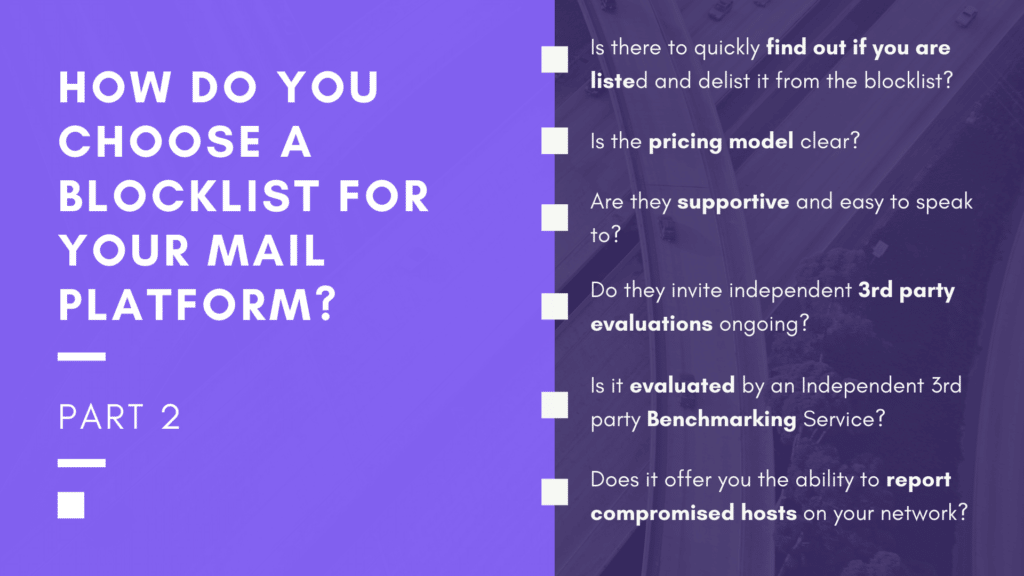1024x576 pixels.
Task: Check the 'evaluated by Benchmarking Service' box
Action: pos(554,405)
